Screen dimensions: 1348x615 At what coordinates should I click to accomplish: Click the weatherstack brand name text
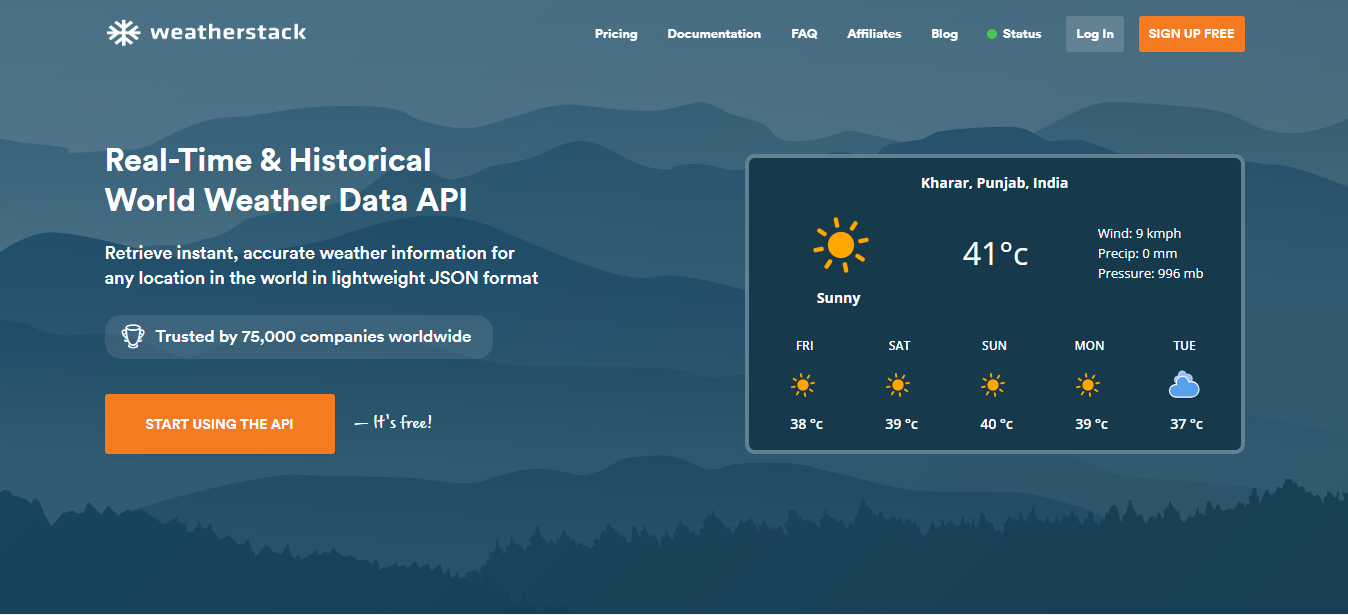[x=228, y=32]
